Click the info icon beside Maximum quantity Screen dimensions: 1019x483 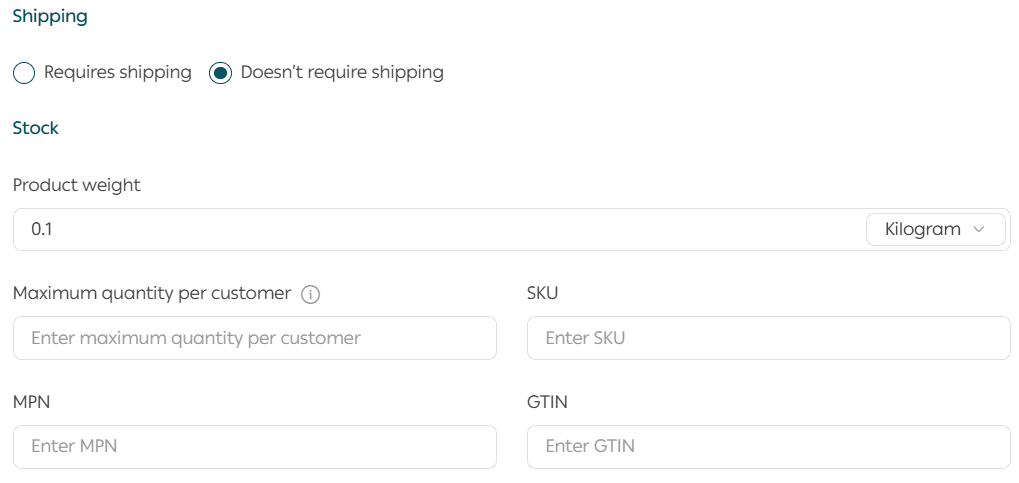pos(311,294)
